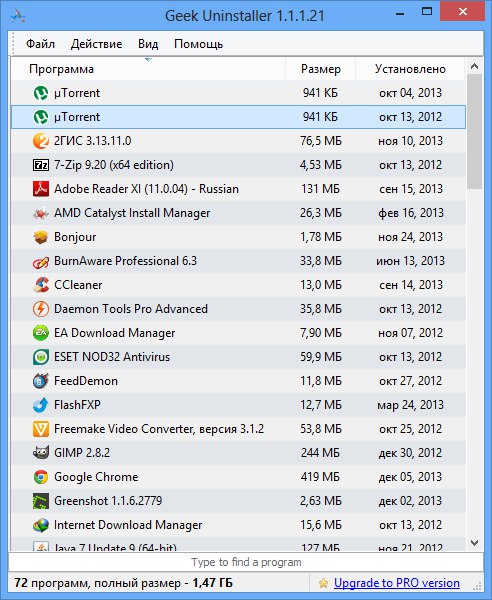The height and width of the screenshot is (600, 492).
Task: Click the 244 МБ size cell
Action: [x=320, y=453]
